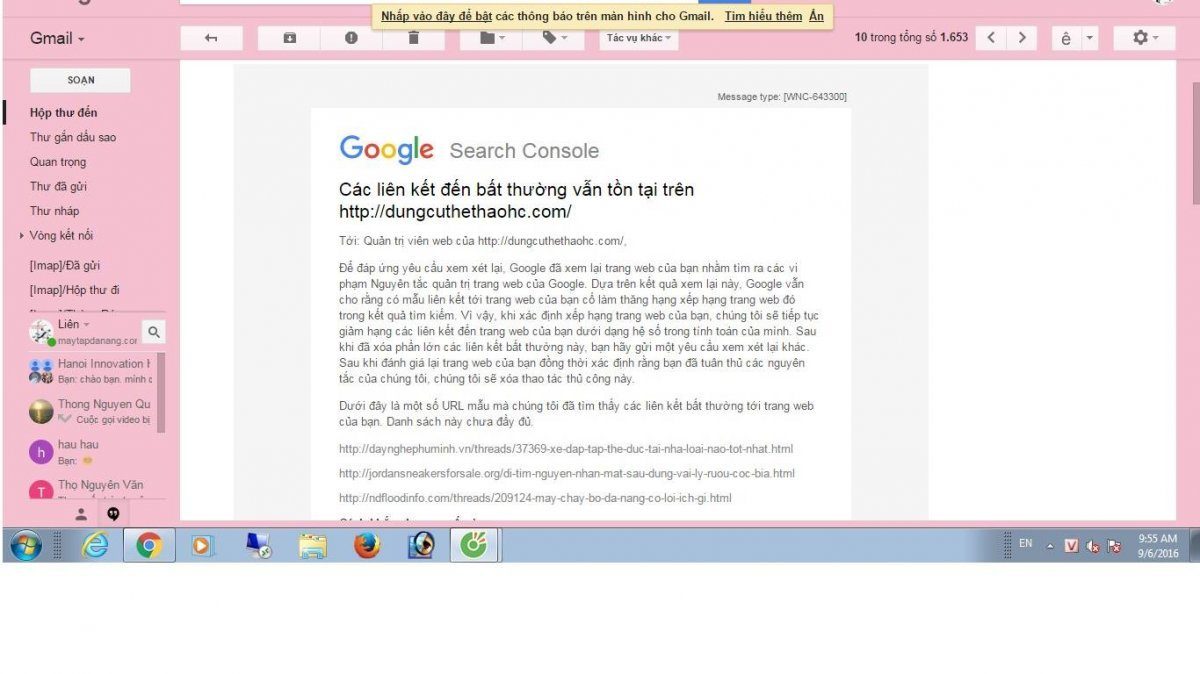Go to the newer message with the left chevron
Screen dimensions: 1200x674
[990, 38]
